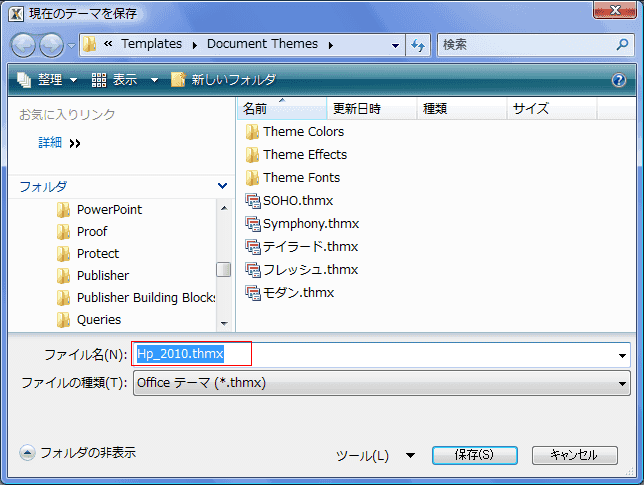Sort by 名前 column header
The image size is (644, 485).
pos(282,108)
